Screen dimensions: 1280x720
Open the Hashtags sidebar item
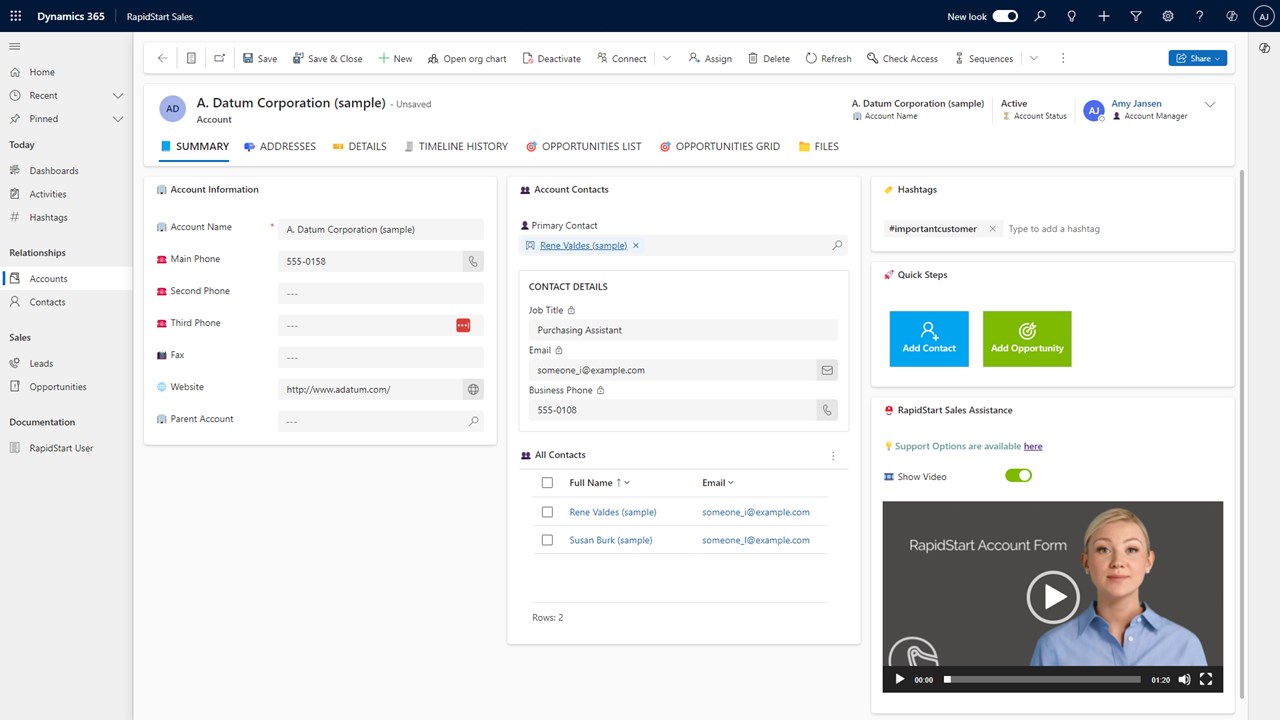click(x=48, y=217)
